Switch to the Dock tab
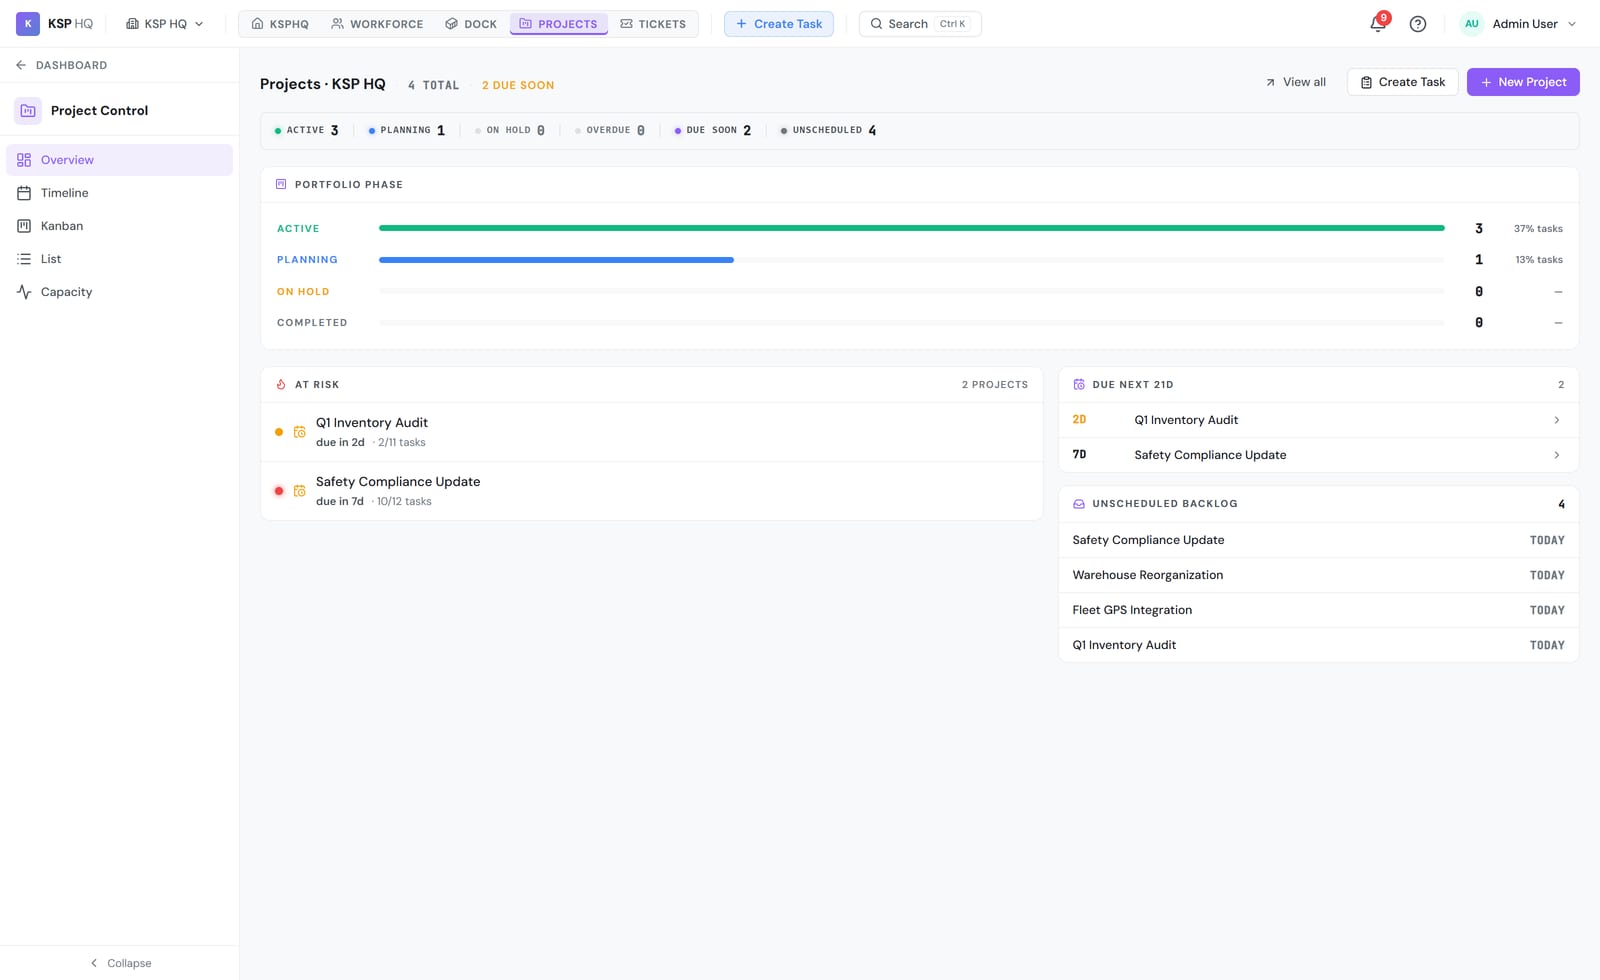The height and width of the screenshot is (980, 1600). click(471, 24)
